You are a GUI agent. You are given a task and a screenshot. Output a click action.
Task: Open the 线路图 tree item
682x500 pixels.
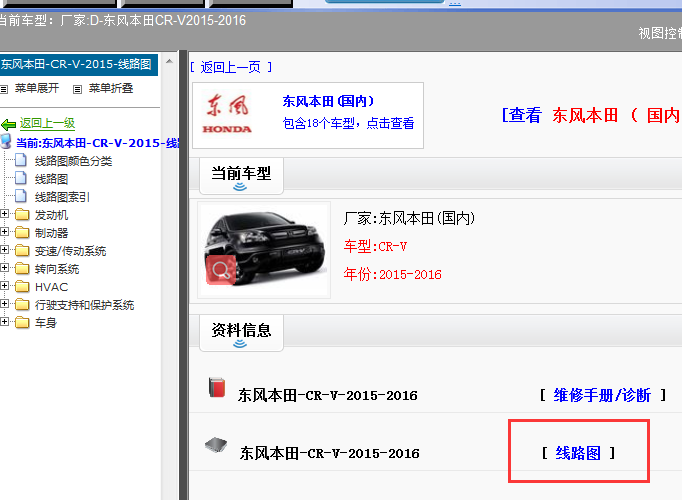[x=51, y=179]
